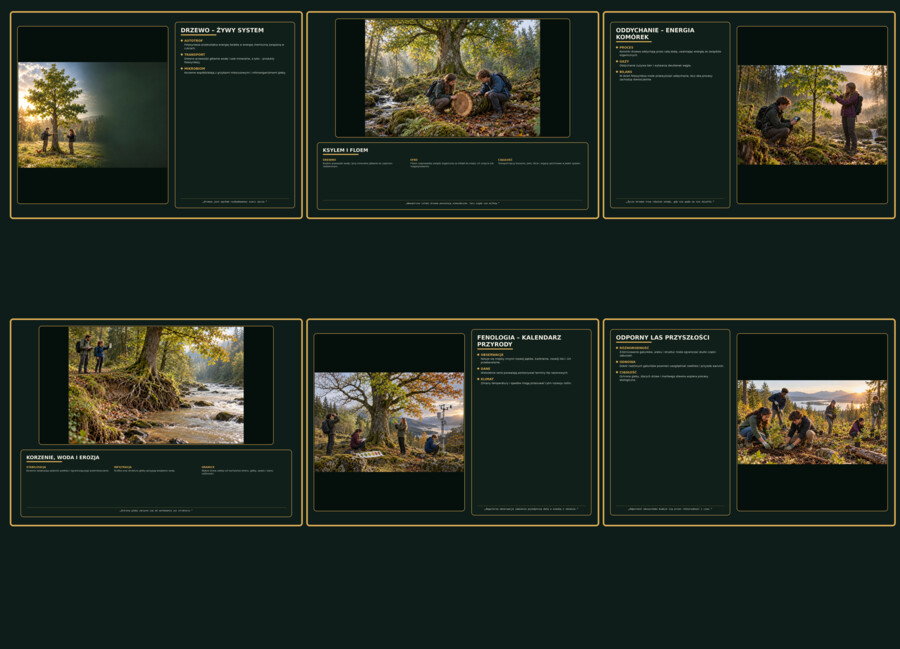This screenshot has height=649, width=900.
Task: Click the title 'FENOLOGIA – KALENDARZ PRZYRODY'
Action: tap(519, 341)
